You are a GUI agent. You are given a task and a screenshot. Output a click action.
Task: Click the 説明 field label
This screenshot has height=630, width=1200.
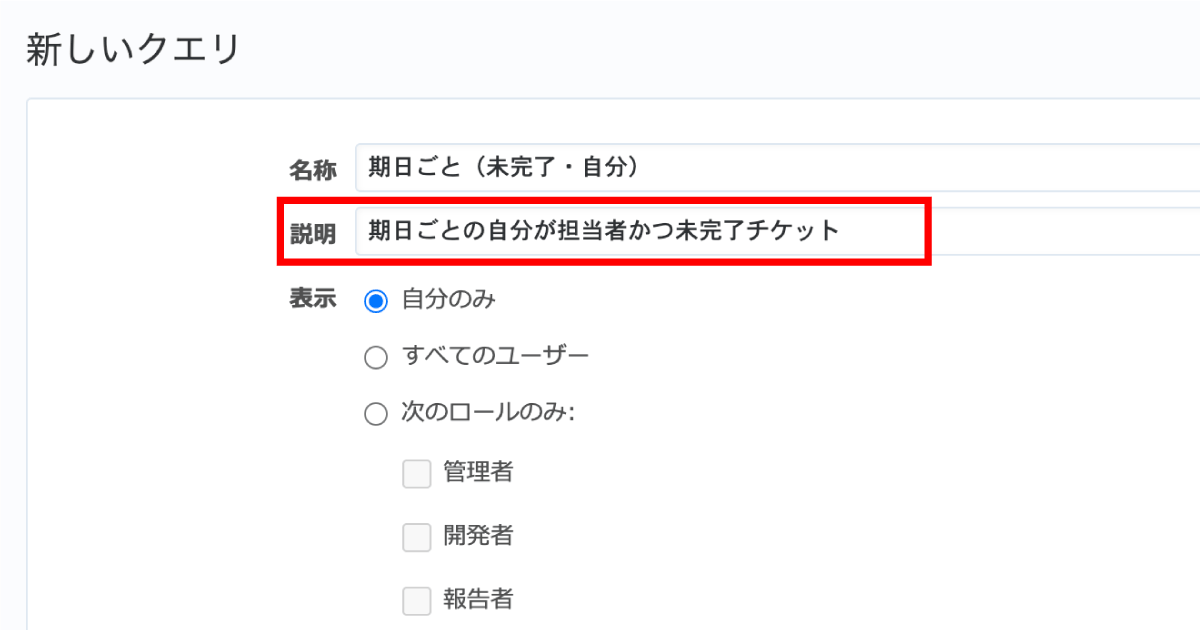click(313, 232)
